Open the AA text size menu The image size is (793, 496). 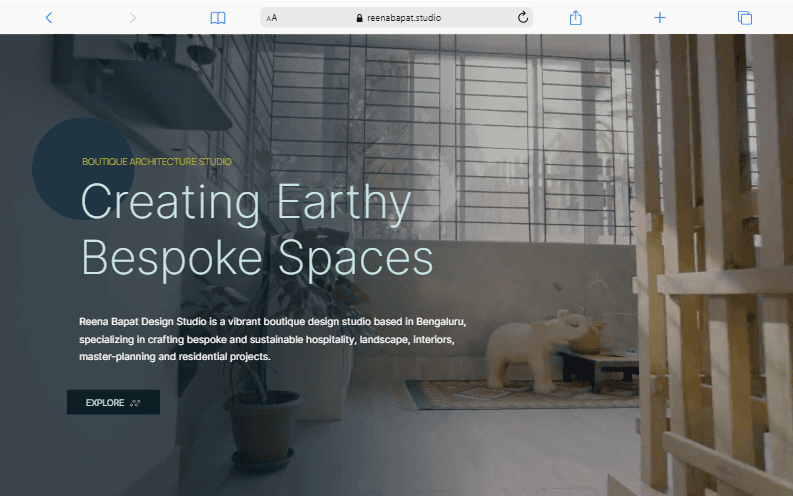(x=272, y=18)
